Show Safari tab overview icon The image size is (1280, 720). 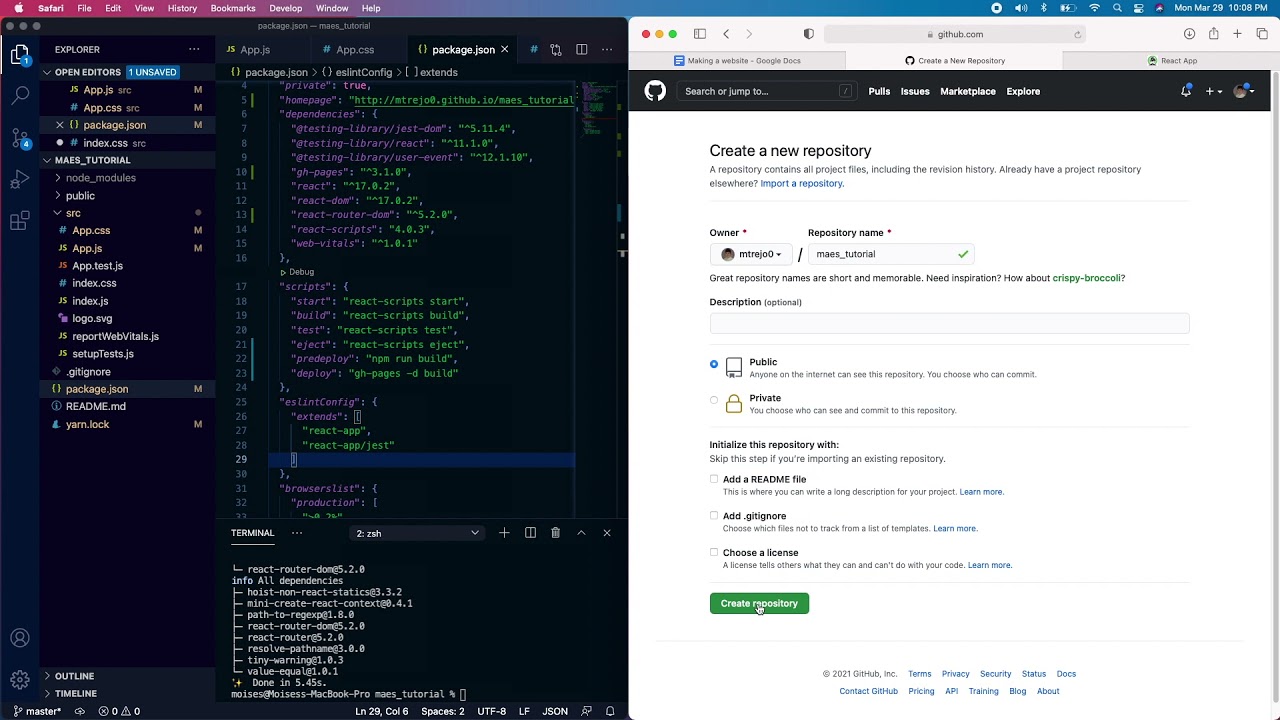1262,34
